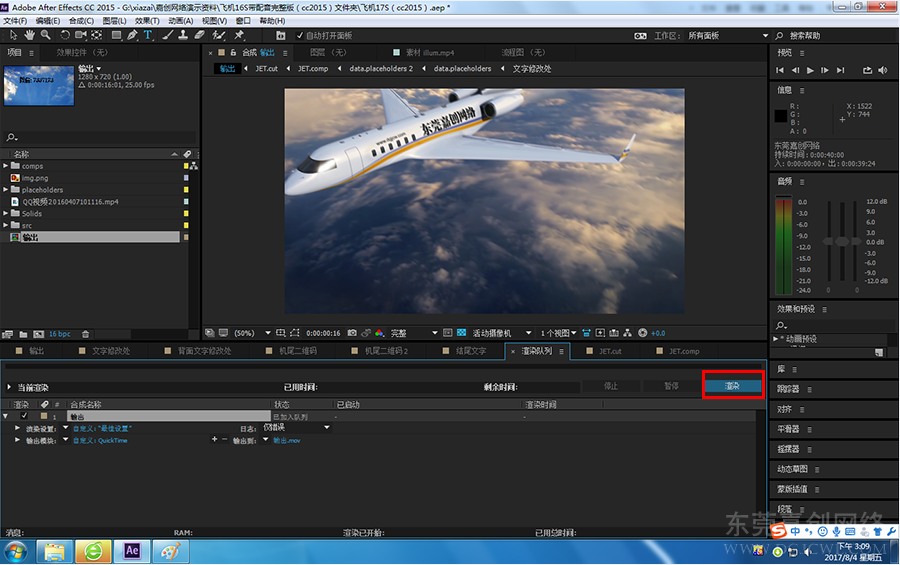Click the QuickTime output module link
Viewport: 900px width, 565px height.
click(x=100, y=440)
